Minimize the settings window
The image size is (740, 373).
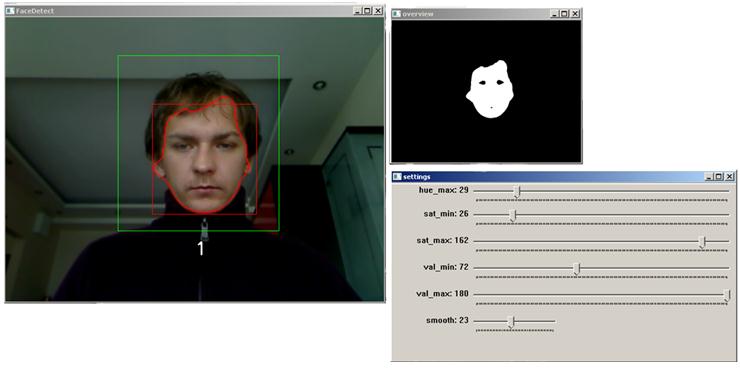pyautogui.click(x=709, y=177)
